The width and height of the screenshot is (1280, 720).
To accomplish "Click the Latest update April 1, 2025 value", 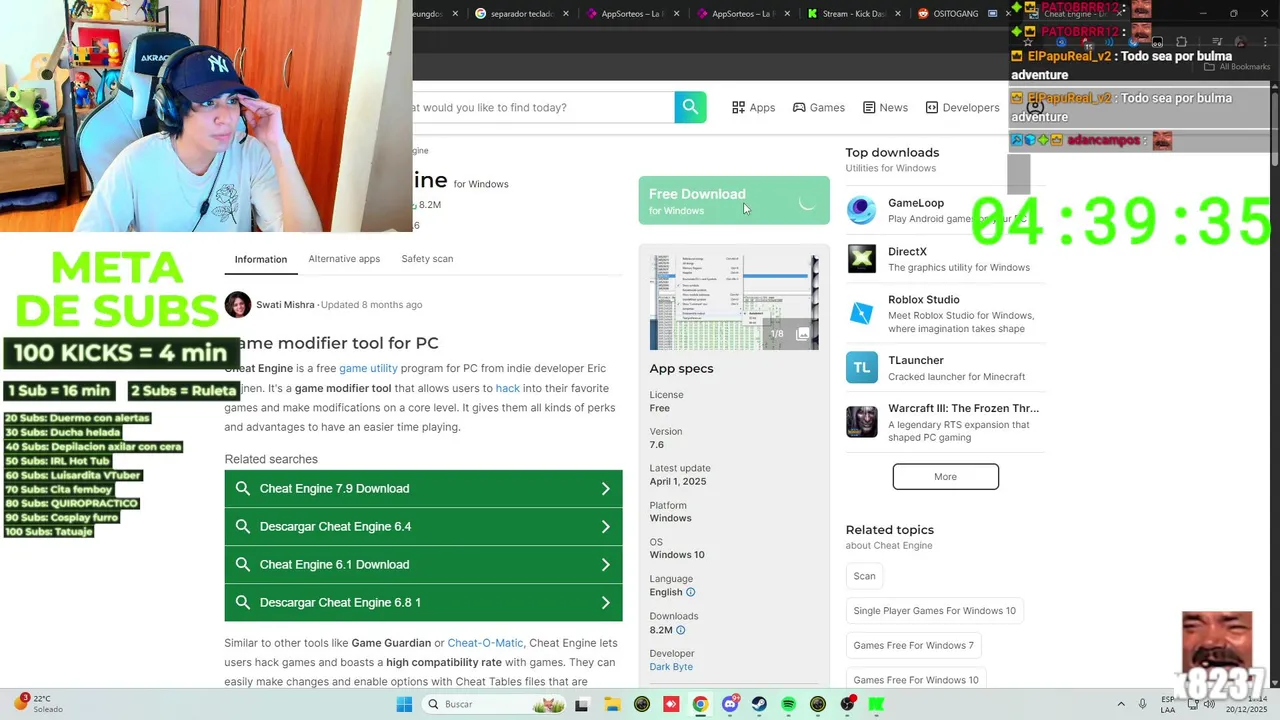I will point(678,482).
